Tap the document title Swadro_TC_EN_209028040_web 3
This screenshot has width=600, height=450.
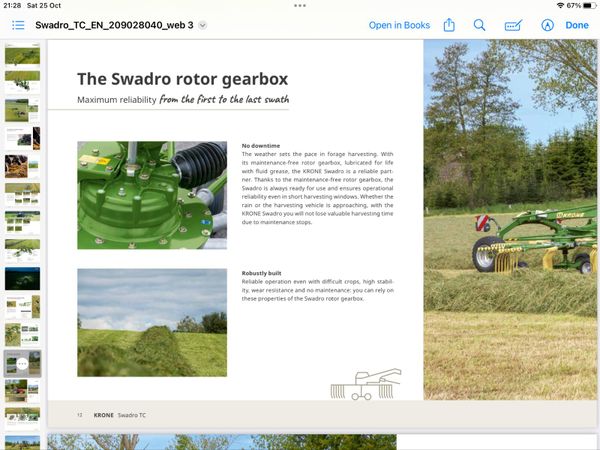click(114, 25)
